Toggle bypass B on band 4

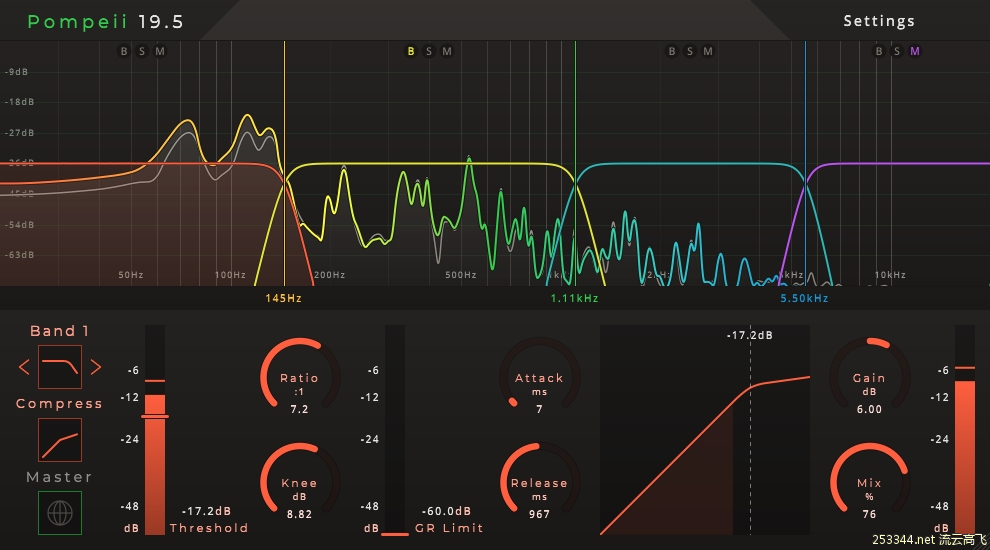coord(879,51)
